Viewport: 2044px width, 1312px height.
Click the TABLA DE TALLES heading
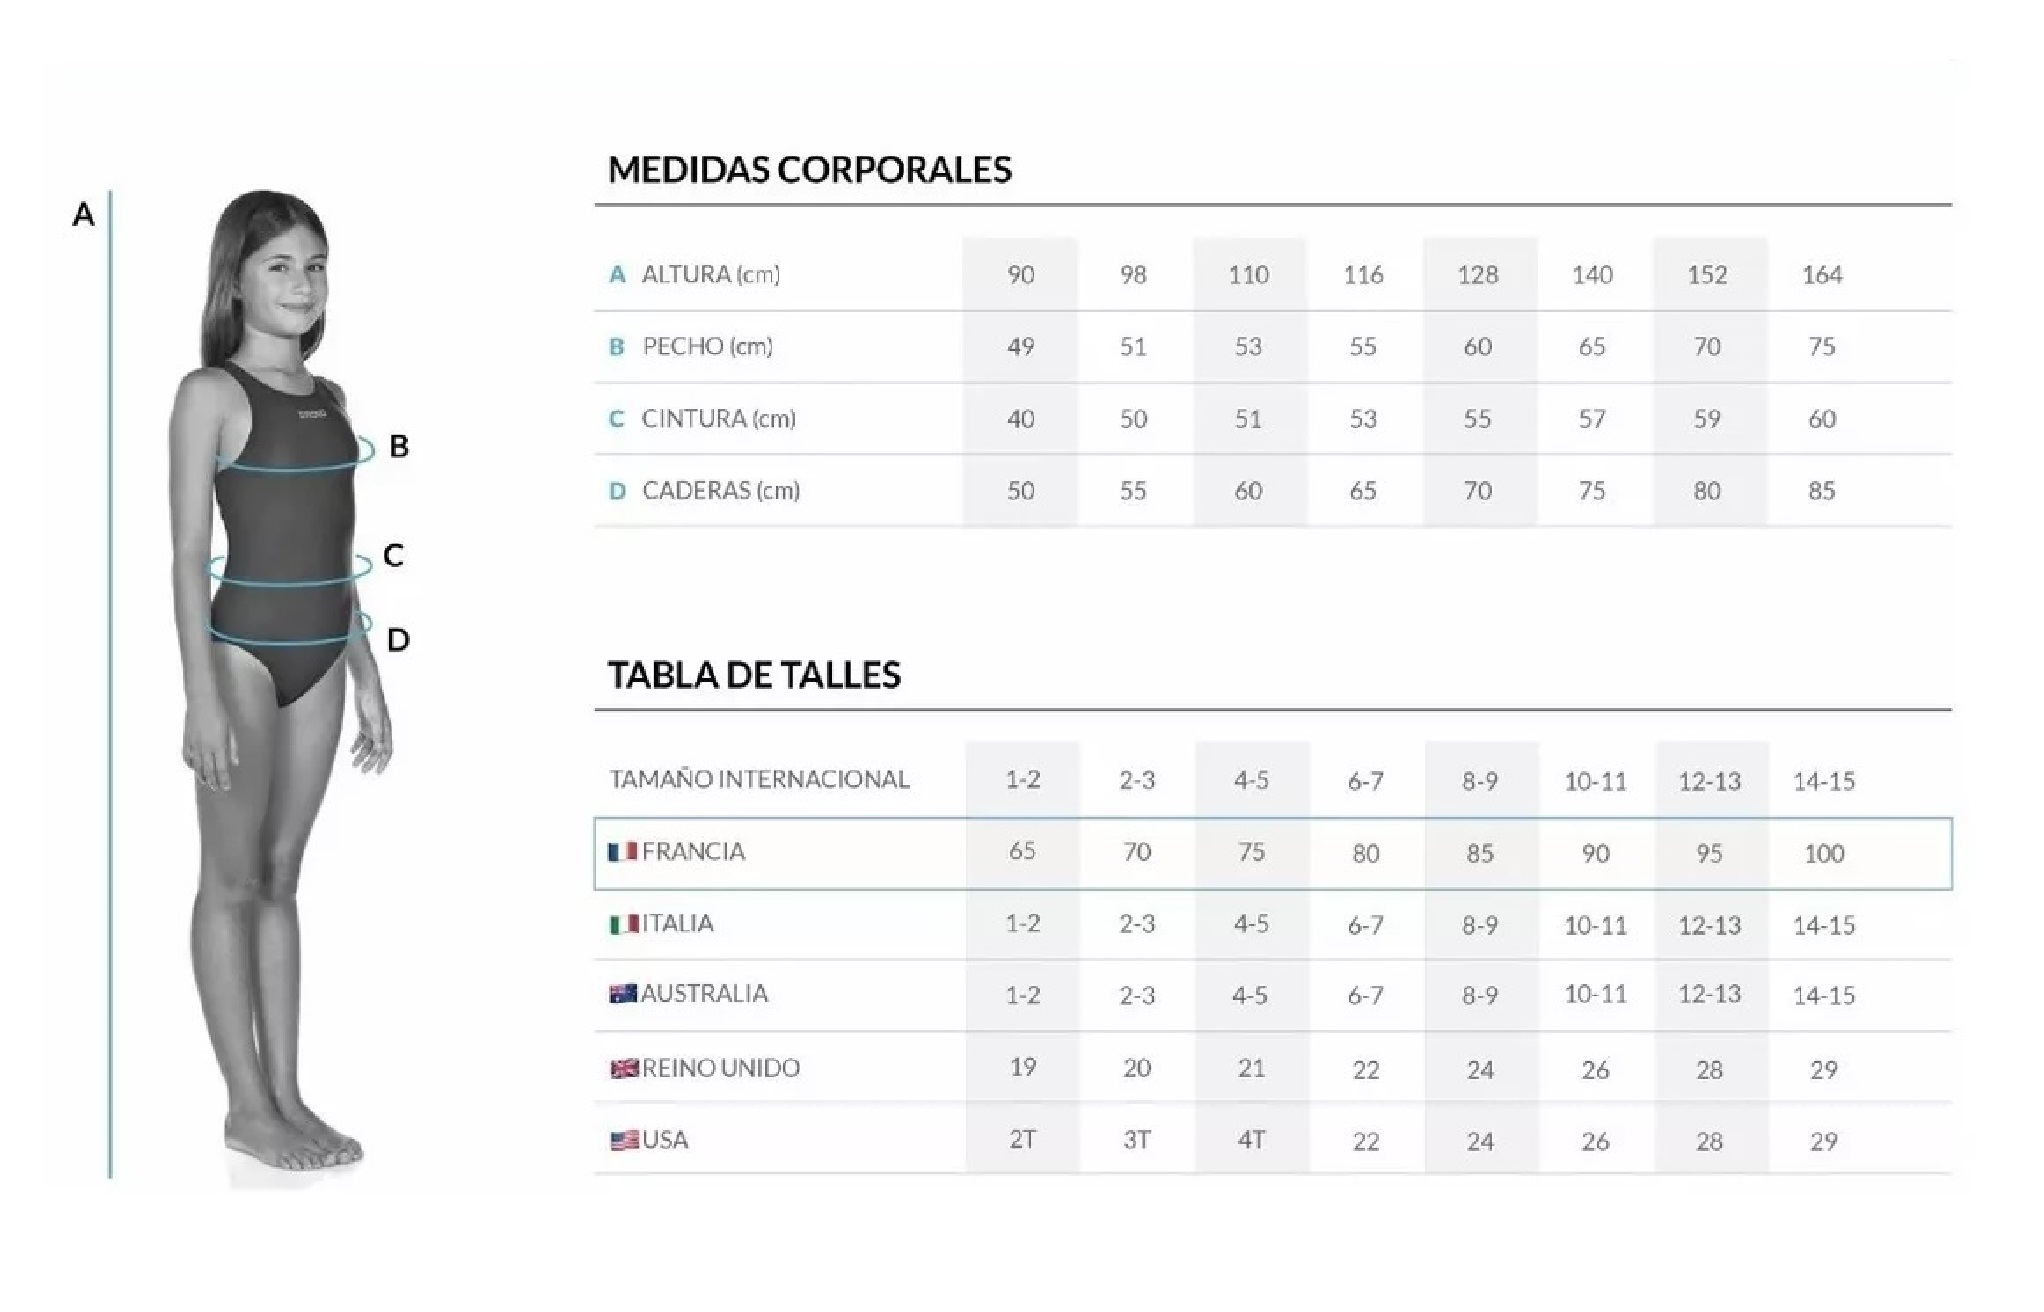tap(754, 675)
